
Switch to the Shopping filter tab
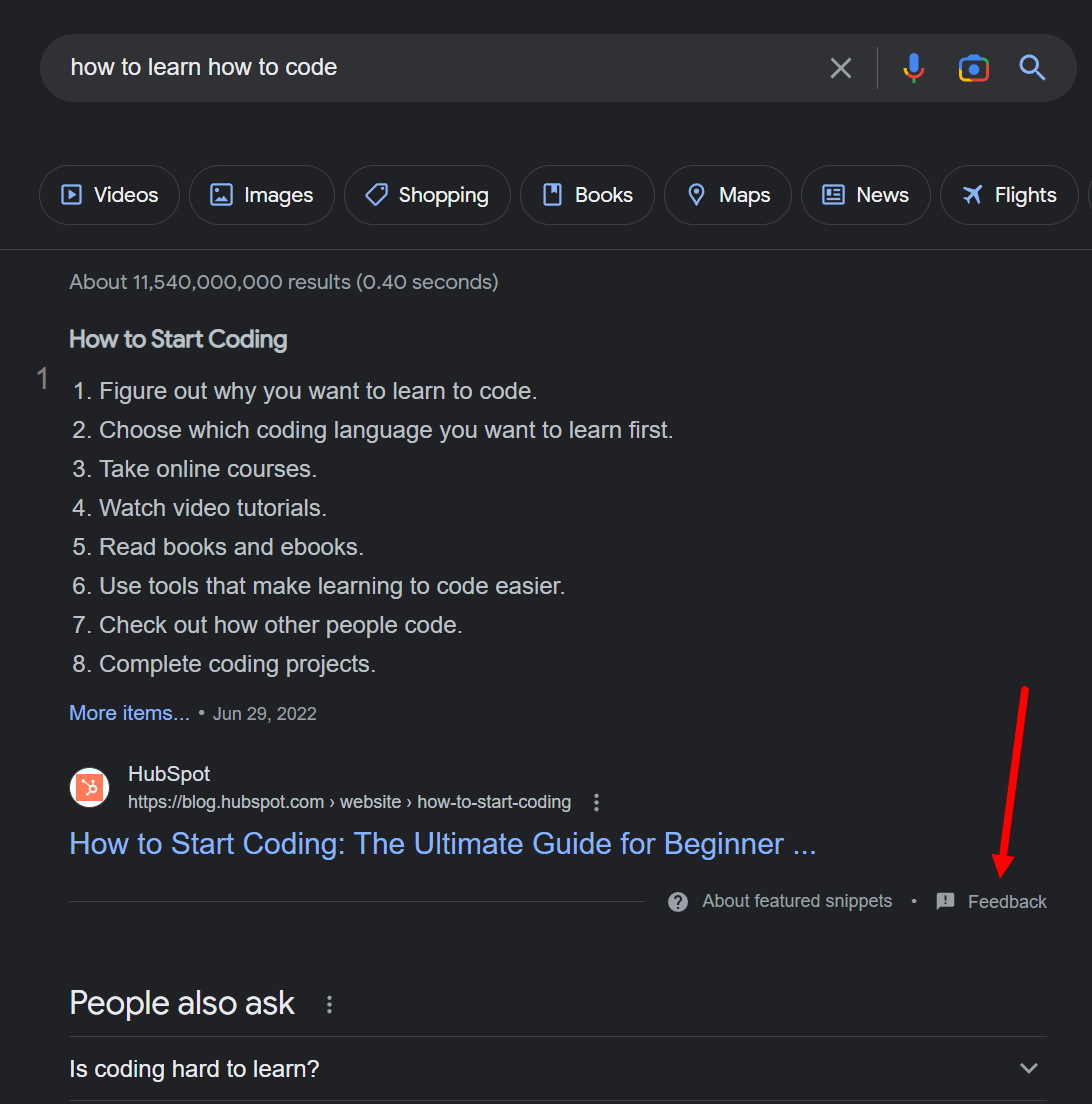(427, 195)
